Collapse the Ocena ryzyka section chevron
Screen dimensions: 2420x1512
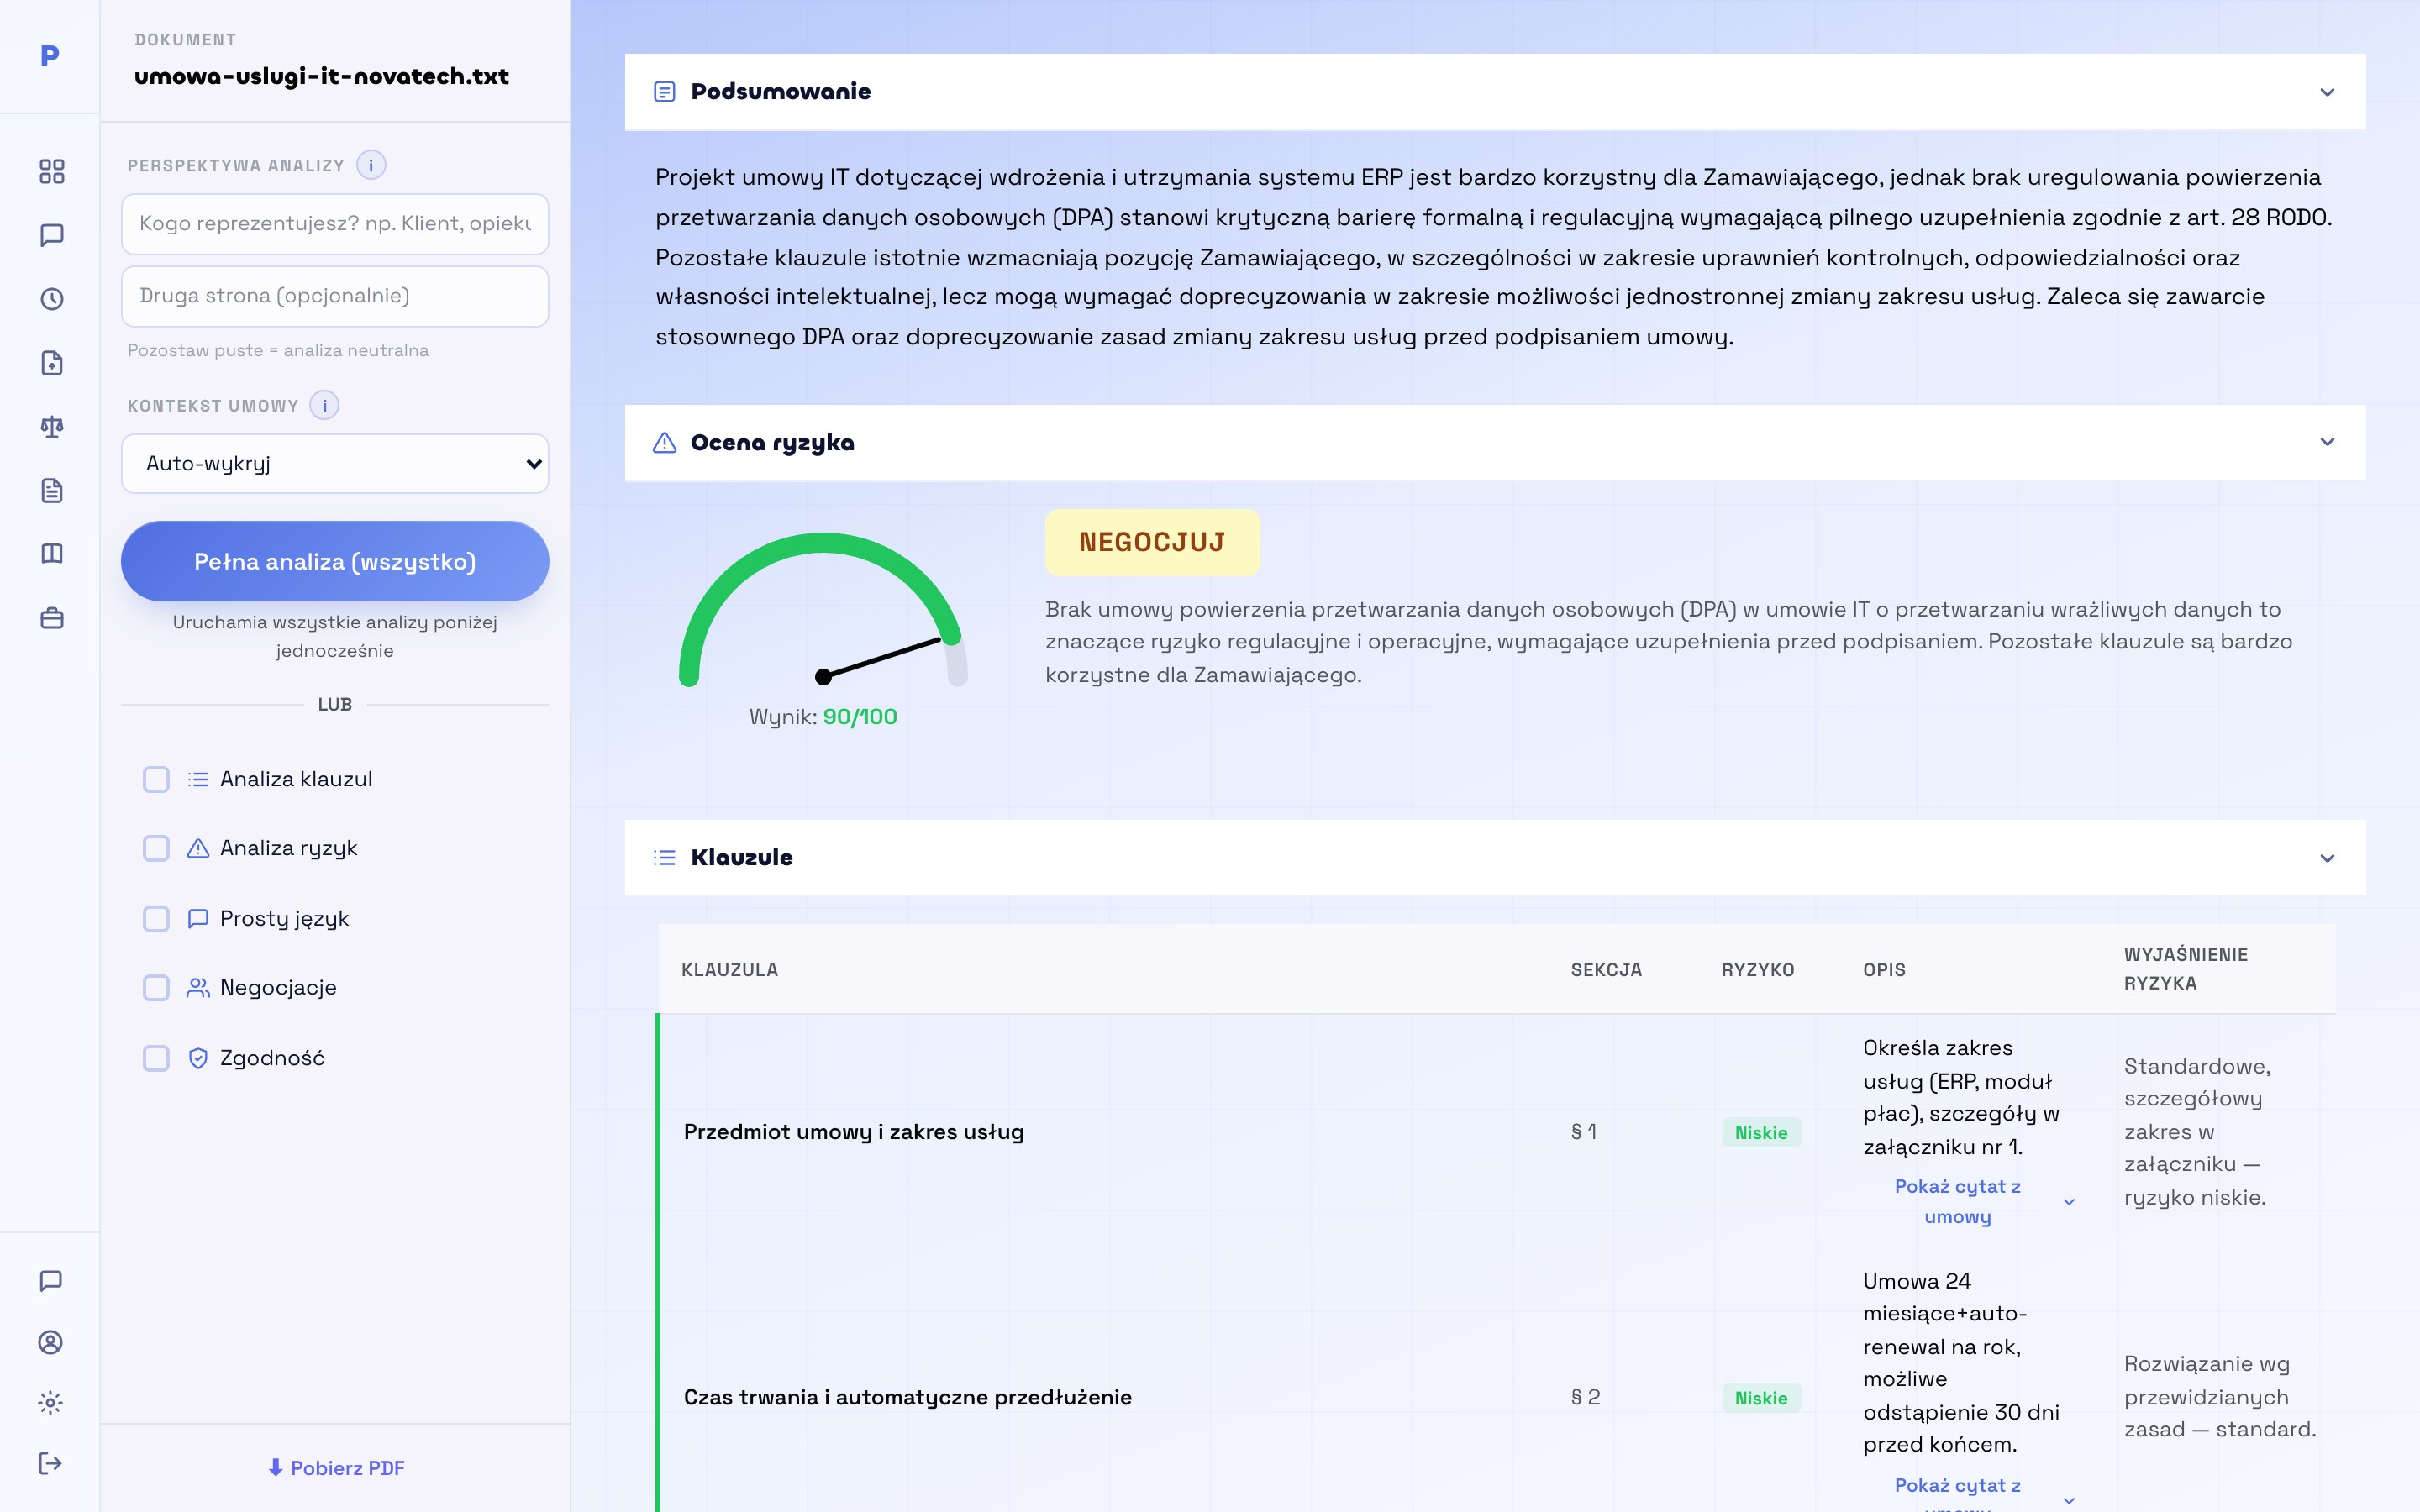point(2327,442)
